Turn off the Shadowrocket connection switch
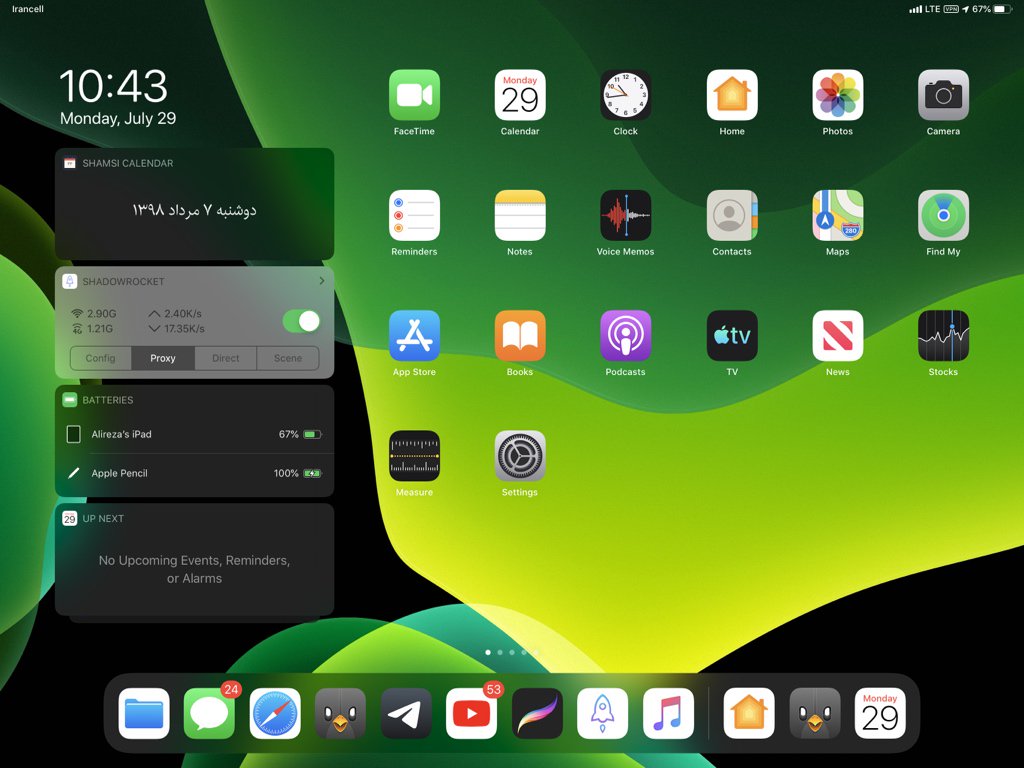The image size is (1024, 768). [301, 321]
